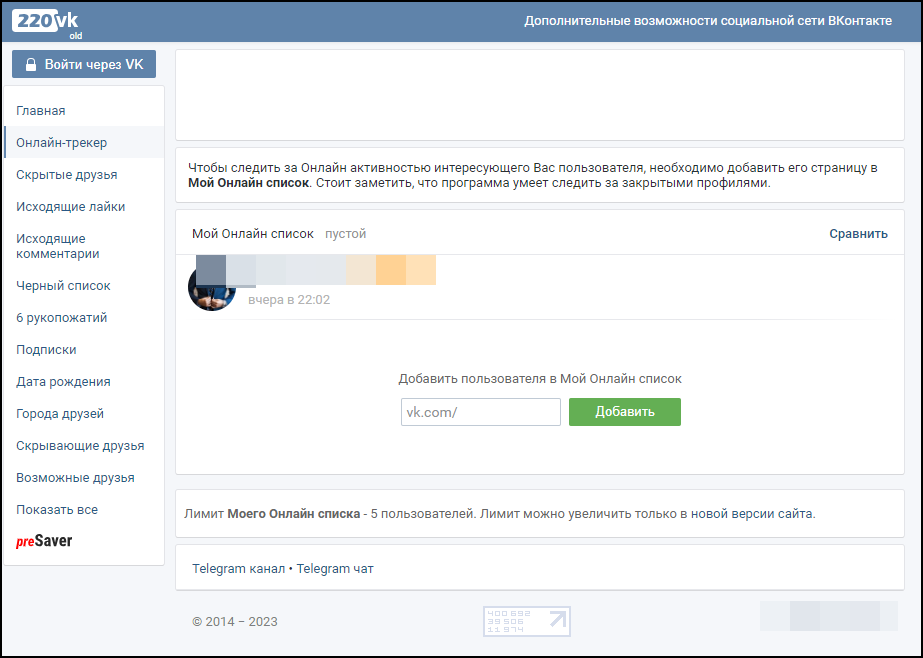Open Исходящие комментарии section
Screen dimensions: 923x658
click(x=58, y=246)
